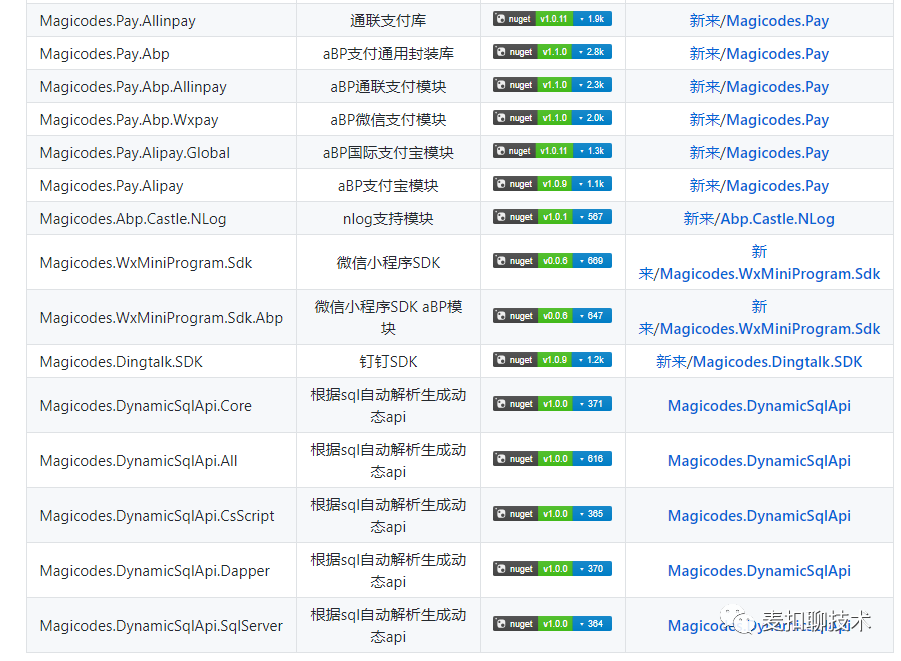The width and height of the screenshot is (901, 661).
Task: Click the Magicodes.WxMiniProgram.Sdk package name
Action: pos(146,263)
